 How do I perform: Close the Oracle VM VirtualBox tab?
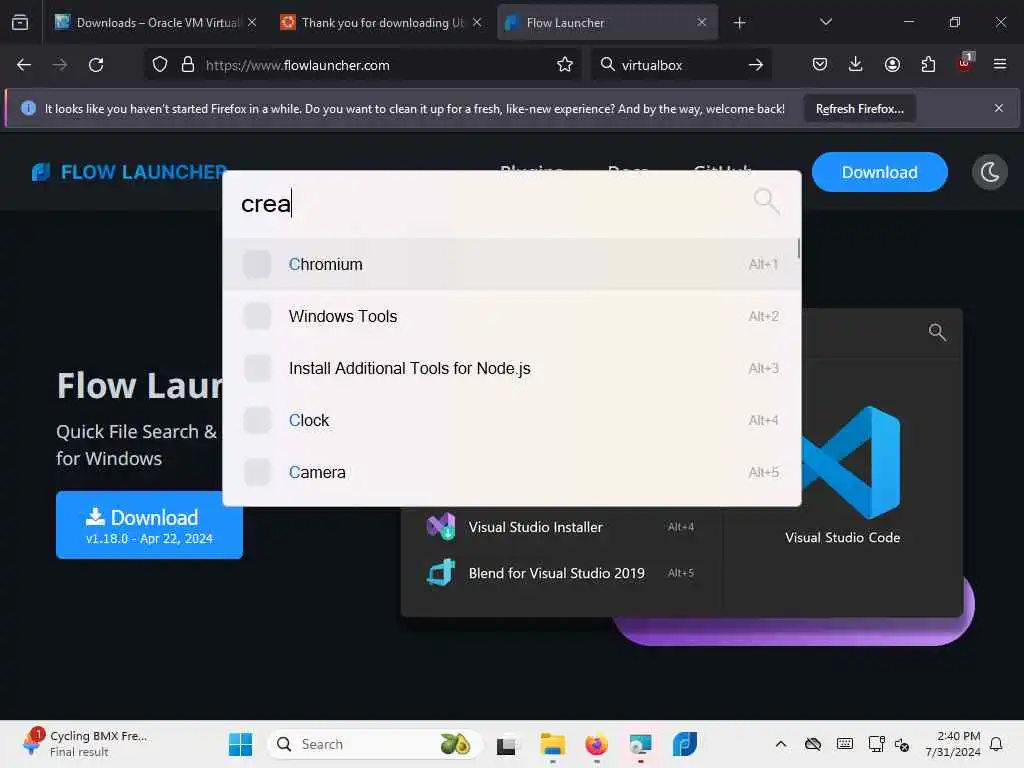(252, 22)
